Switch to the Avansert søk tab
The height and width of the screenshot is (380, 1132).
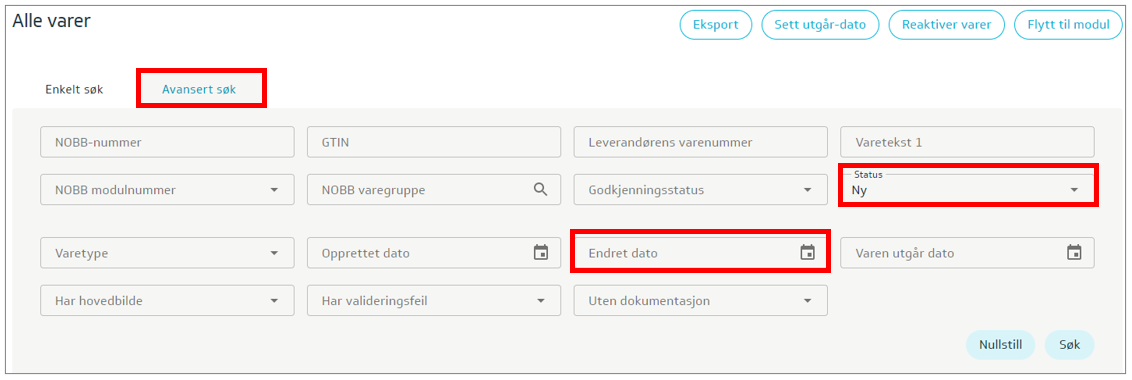199,90
